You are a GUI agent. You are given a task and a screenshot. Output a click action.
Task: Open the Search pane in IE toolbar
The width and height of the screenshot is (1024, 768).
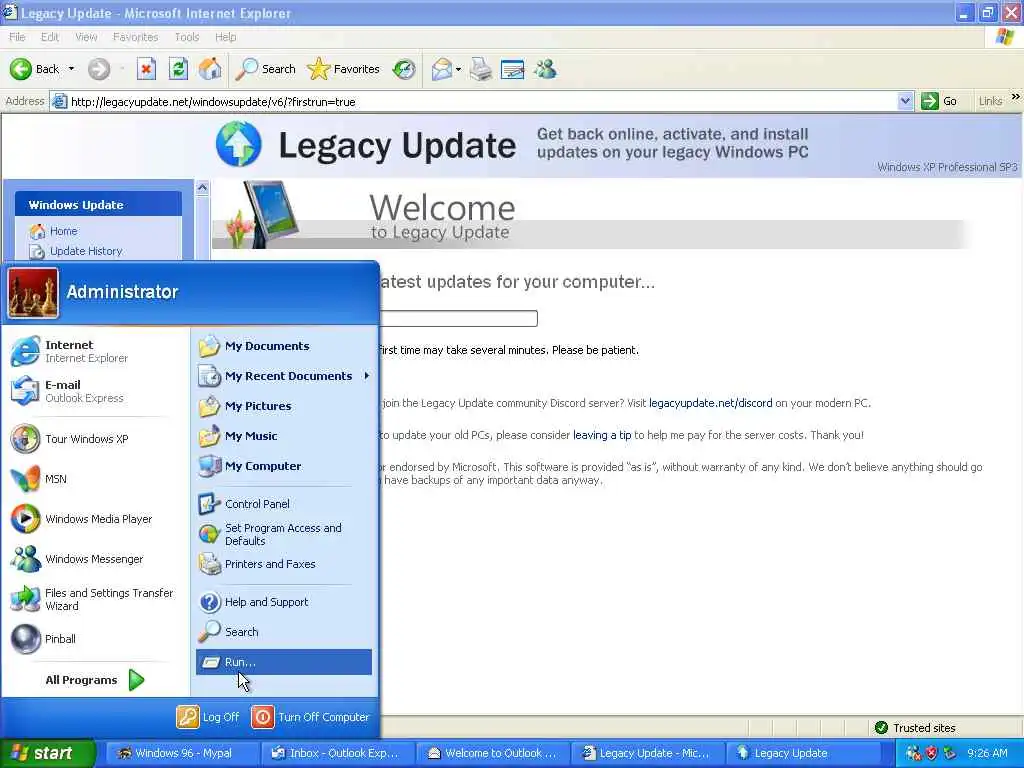(x=265, y=69)
